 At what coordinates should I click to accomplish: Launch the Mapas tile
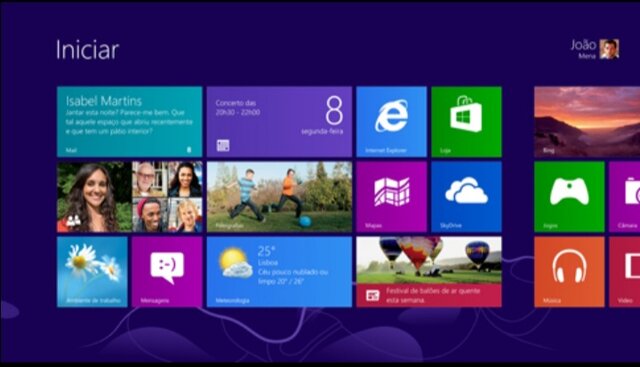tap(391, 197)
